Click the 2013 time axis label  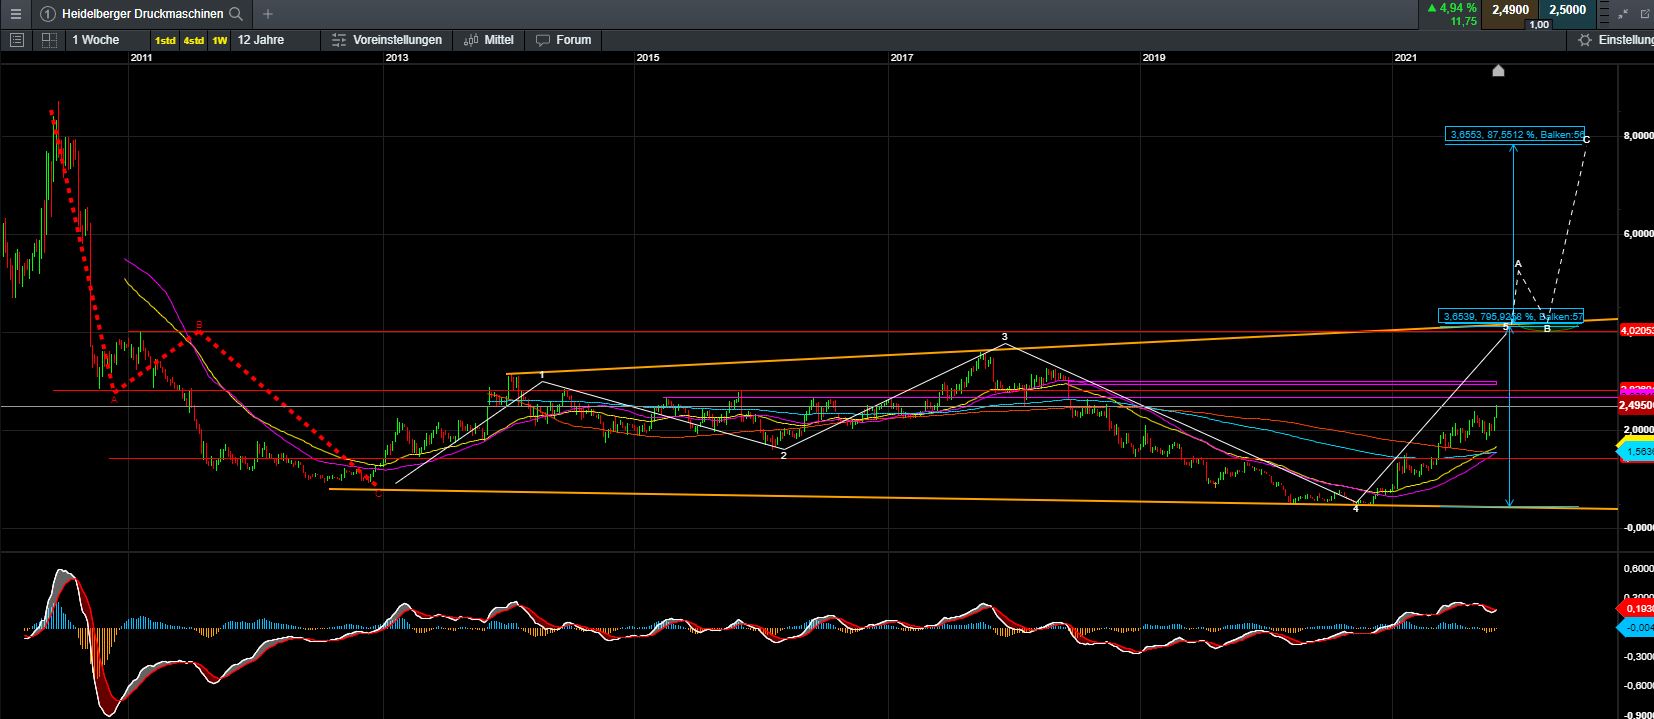point(396,58)
